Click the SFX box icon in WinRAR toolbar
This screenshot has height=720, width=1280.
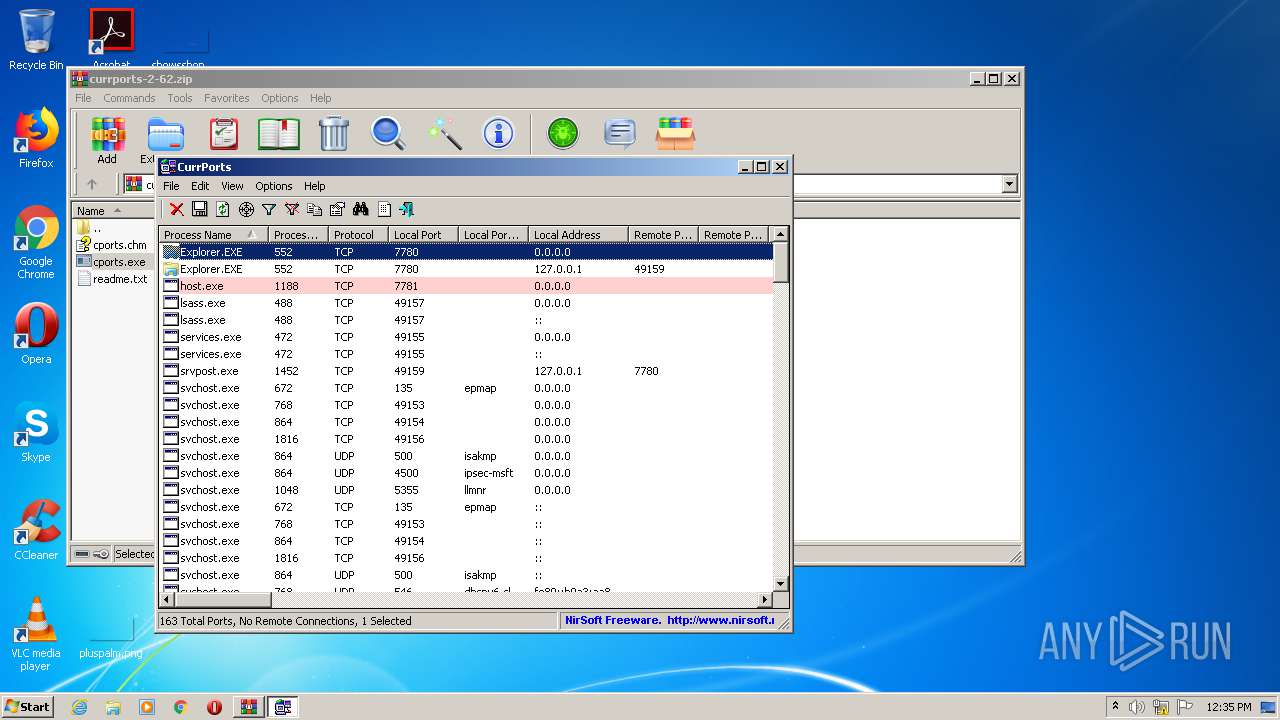(675, 133)
